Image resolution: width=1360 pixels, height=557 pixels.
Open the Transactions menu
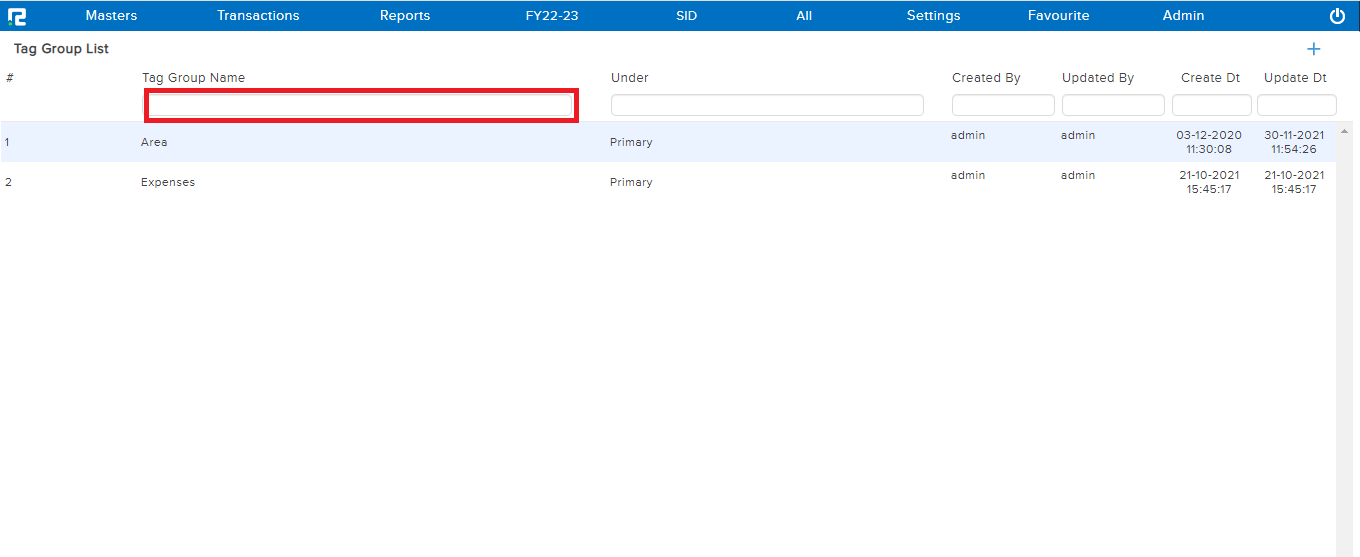[x=258, y=16]
